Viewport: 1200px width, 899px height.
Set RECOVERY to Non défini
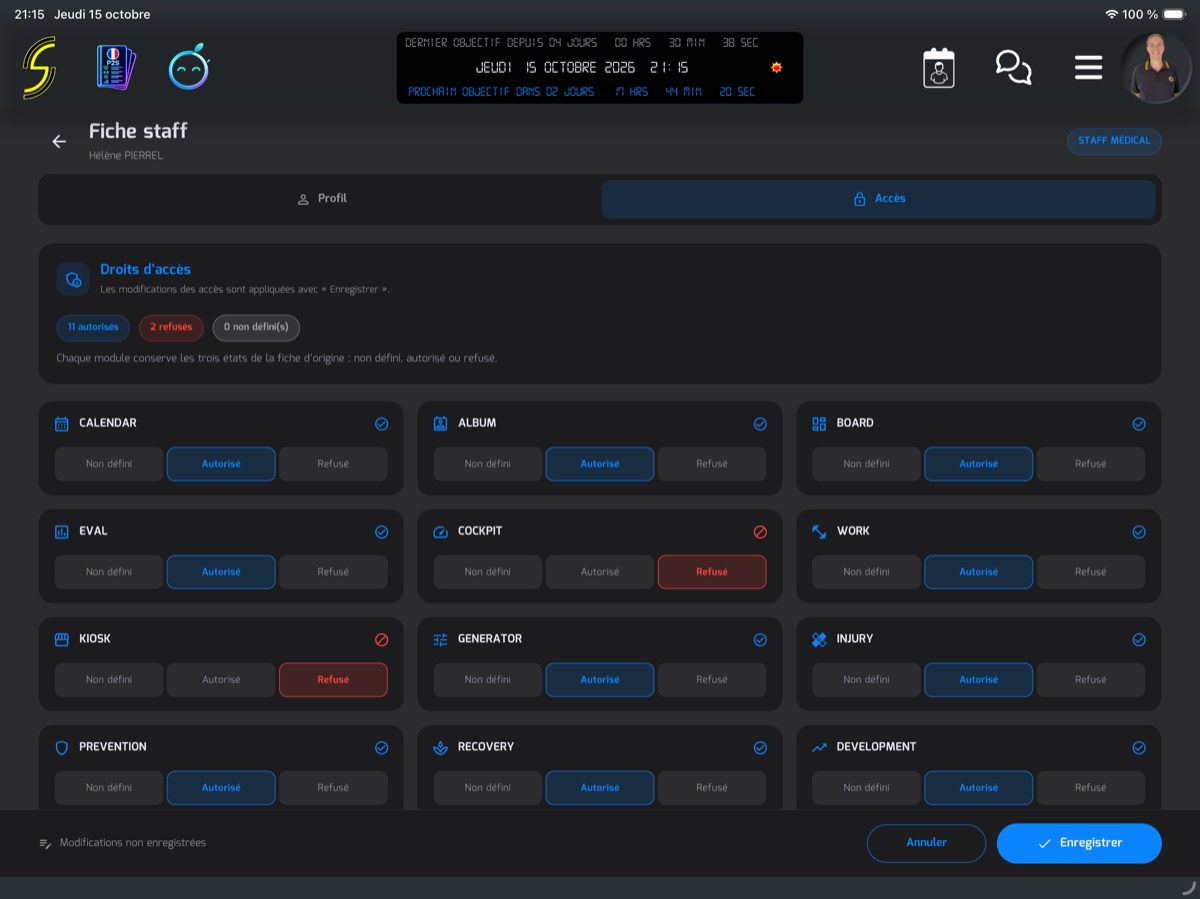[x=488, y=788]
